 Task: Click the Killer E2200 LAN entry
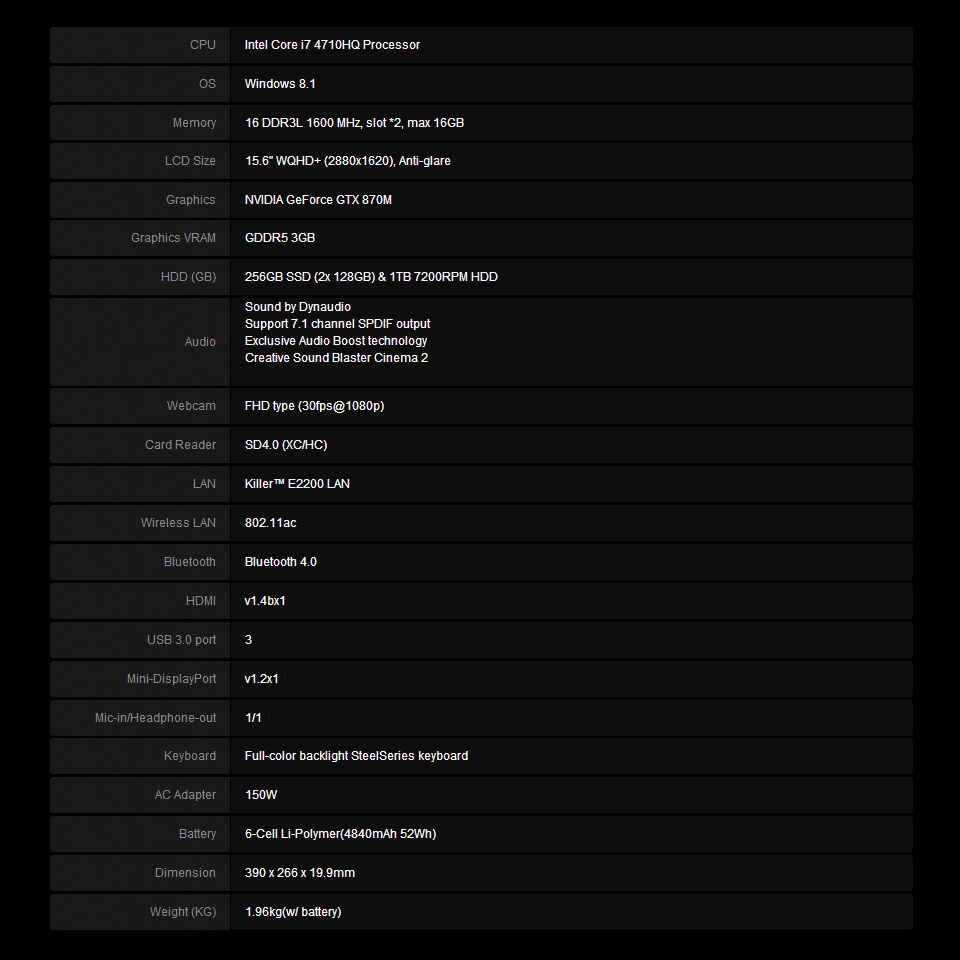(x=297, y=484)
